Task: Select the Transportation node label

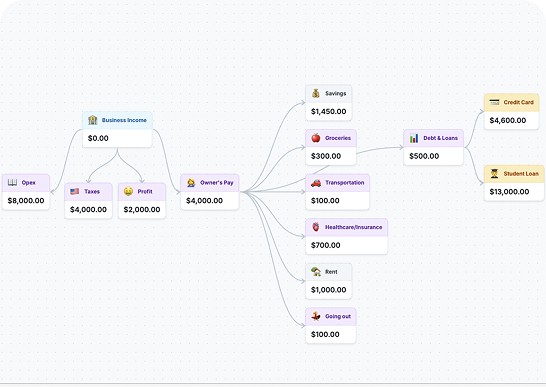Action: click(x=345, y=183)
